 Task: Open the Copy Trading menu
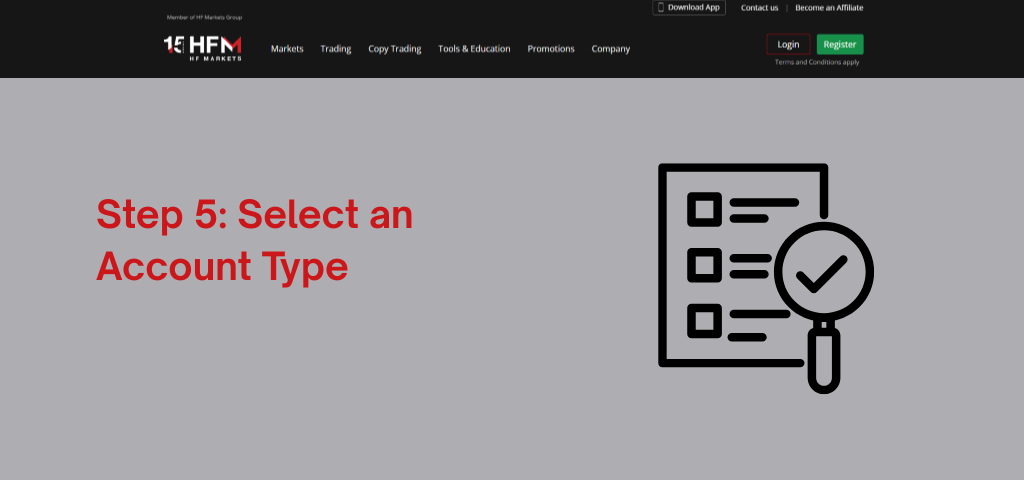click(394, 49)
